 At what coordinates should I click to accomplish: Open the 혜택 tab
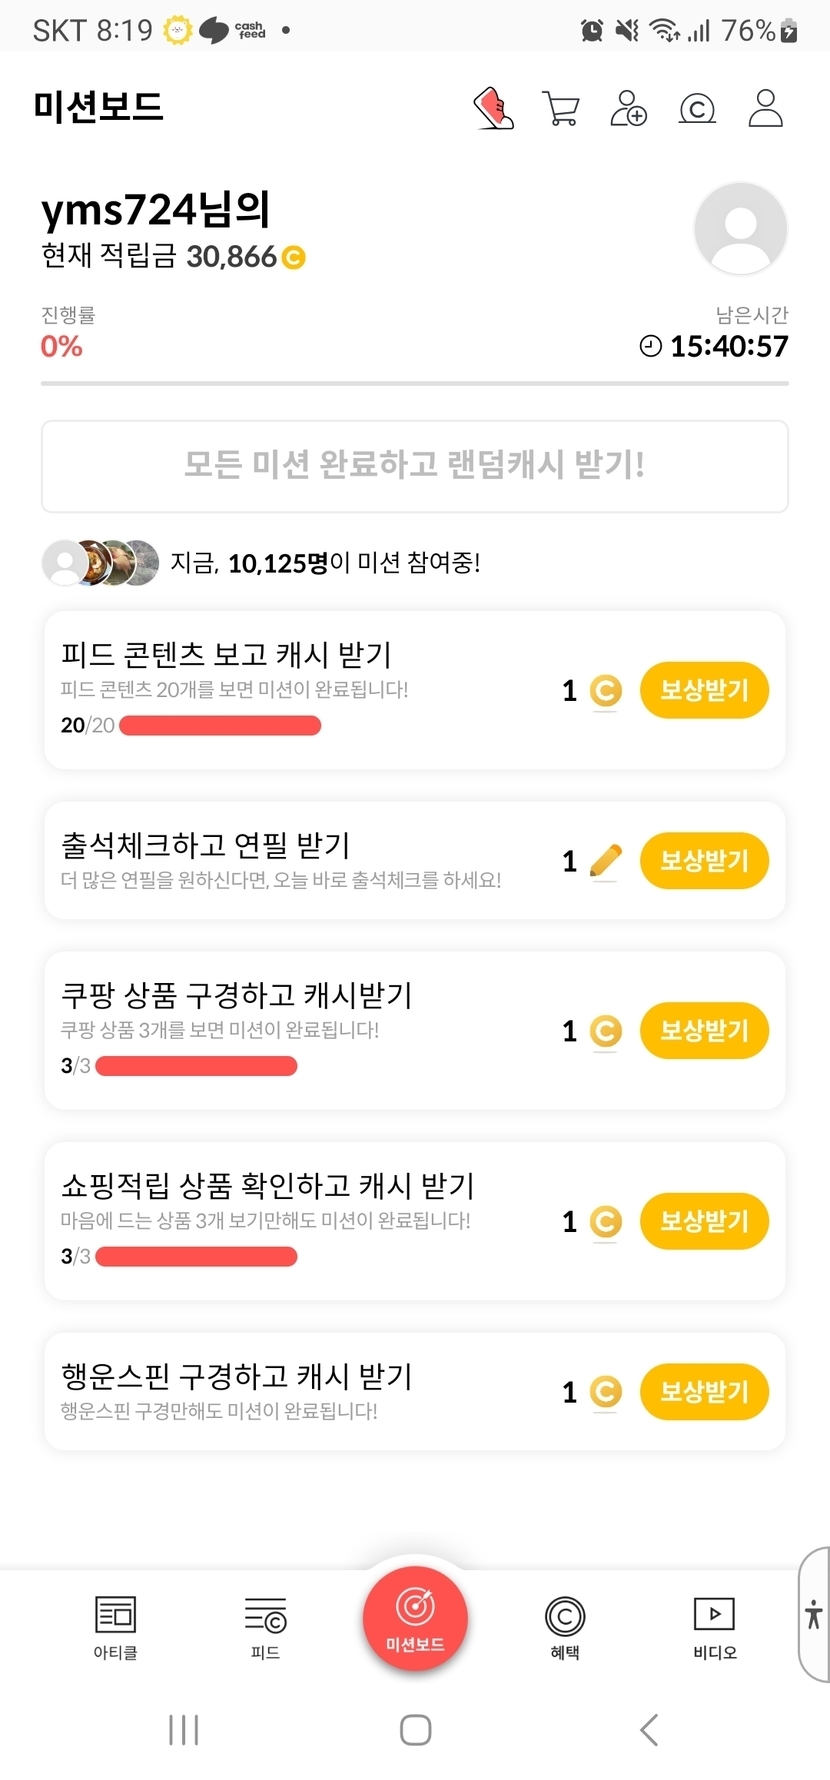click(565, 1628)
